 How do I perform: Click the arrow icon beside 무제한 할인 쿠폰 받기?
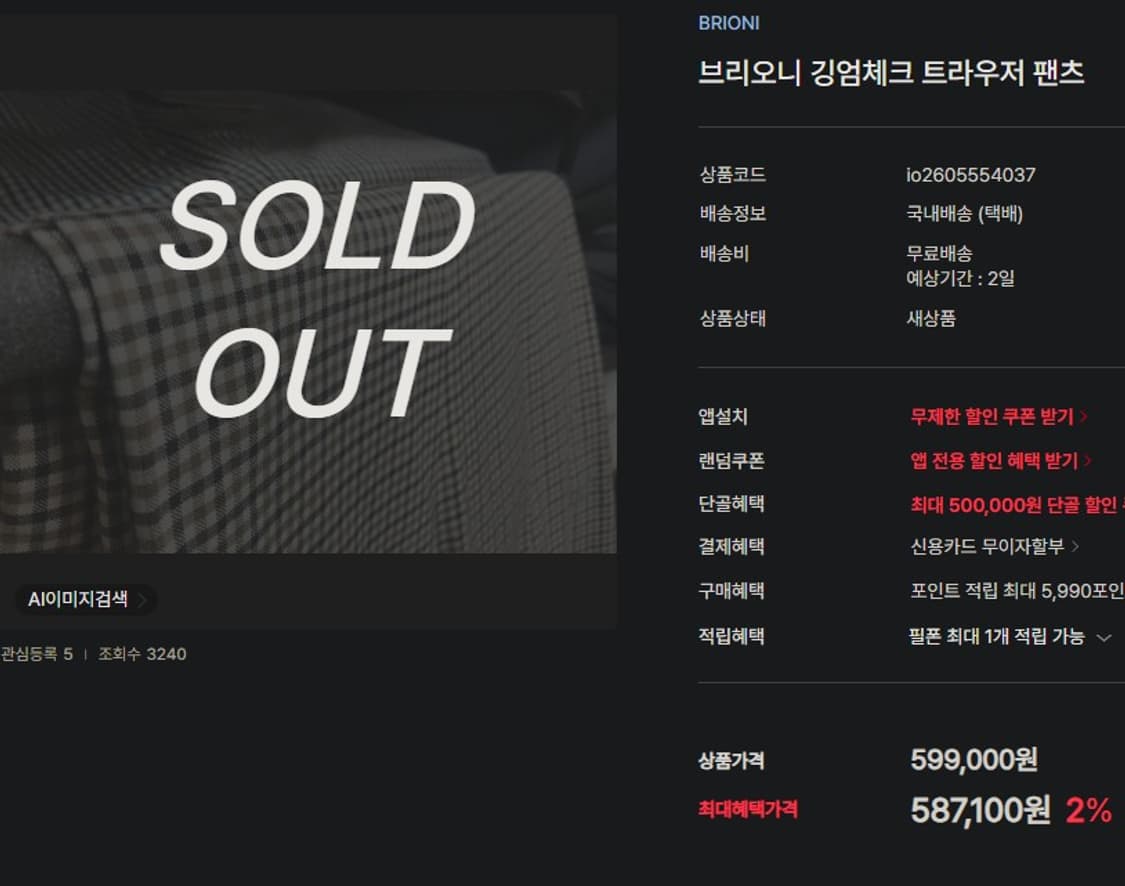pos(1085,417)
